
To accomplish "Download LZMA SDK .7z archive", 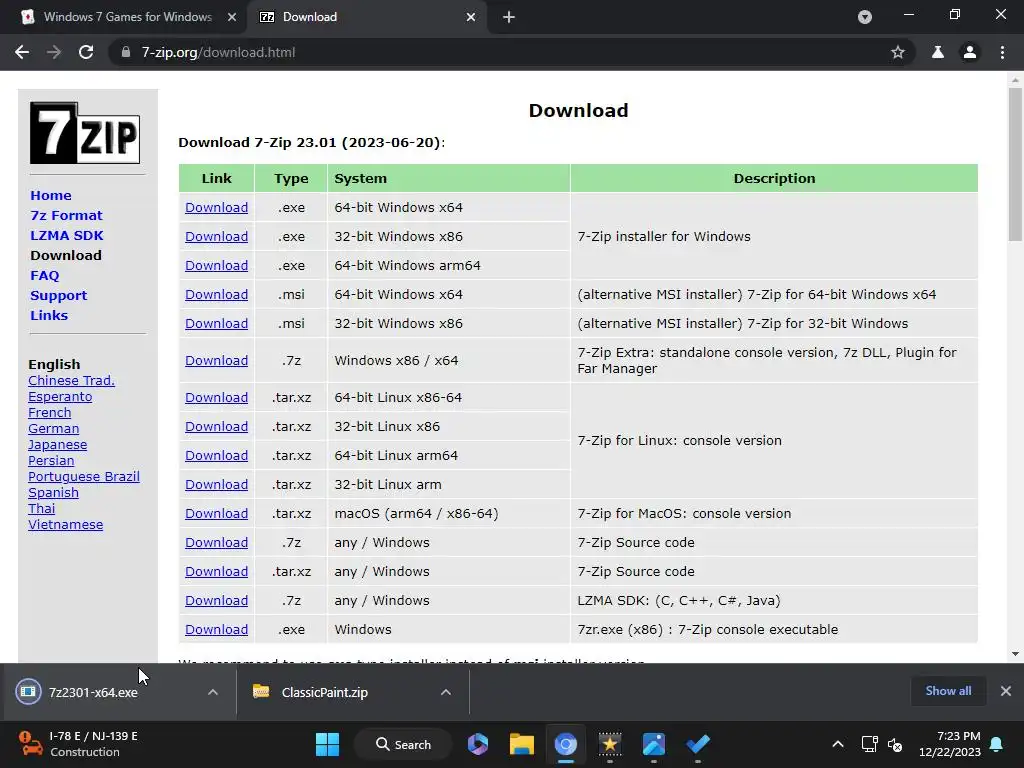I will coord(216,601).
